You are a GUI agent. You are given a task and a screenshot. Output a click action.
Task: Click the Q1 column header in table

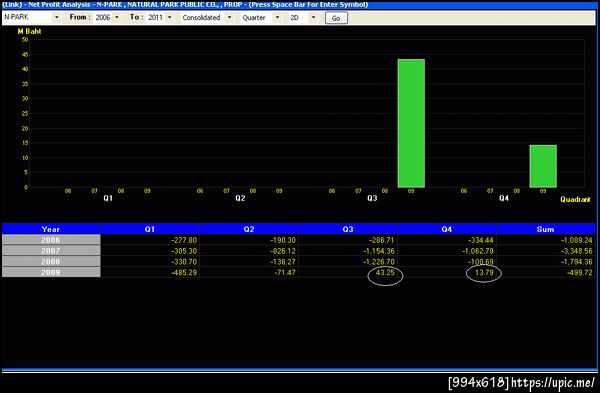tap(150, 229)
